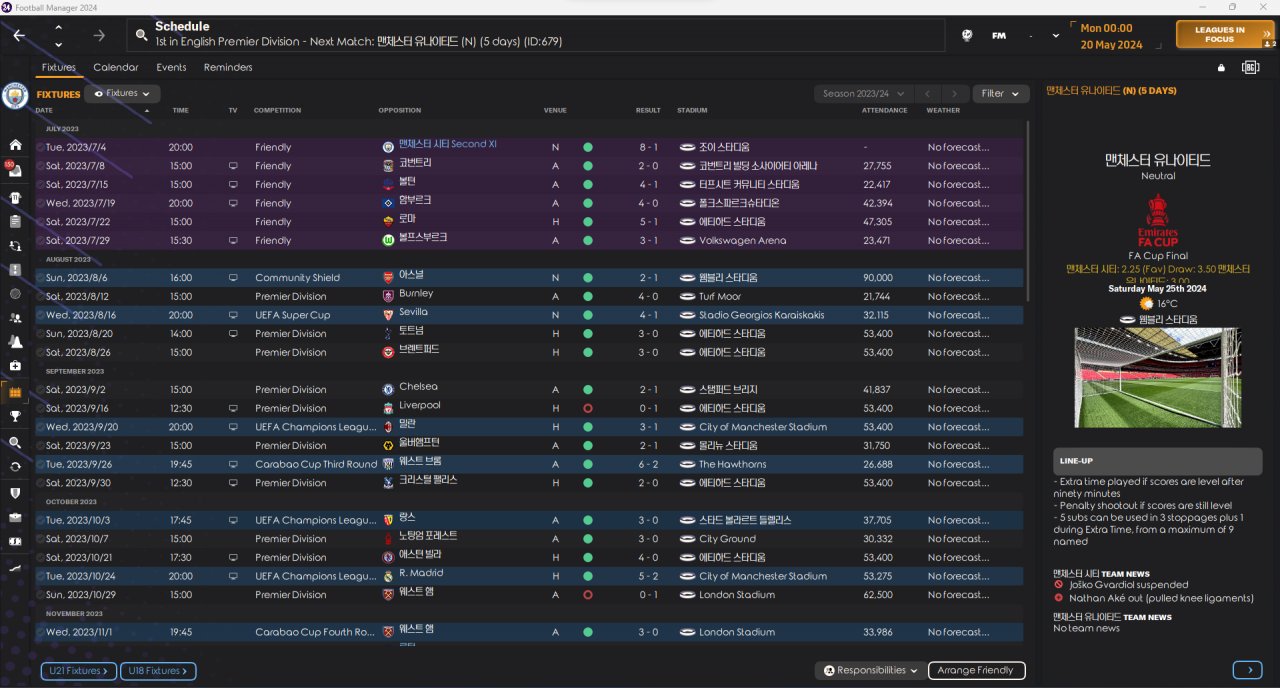Open the Club Vision briefcase icon

(15, 518)
